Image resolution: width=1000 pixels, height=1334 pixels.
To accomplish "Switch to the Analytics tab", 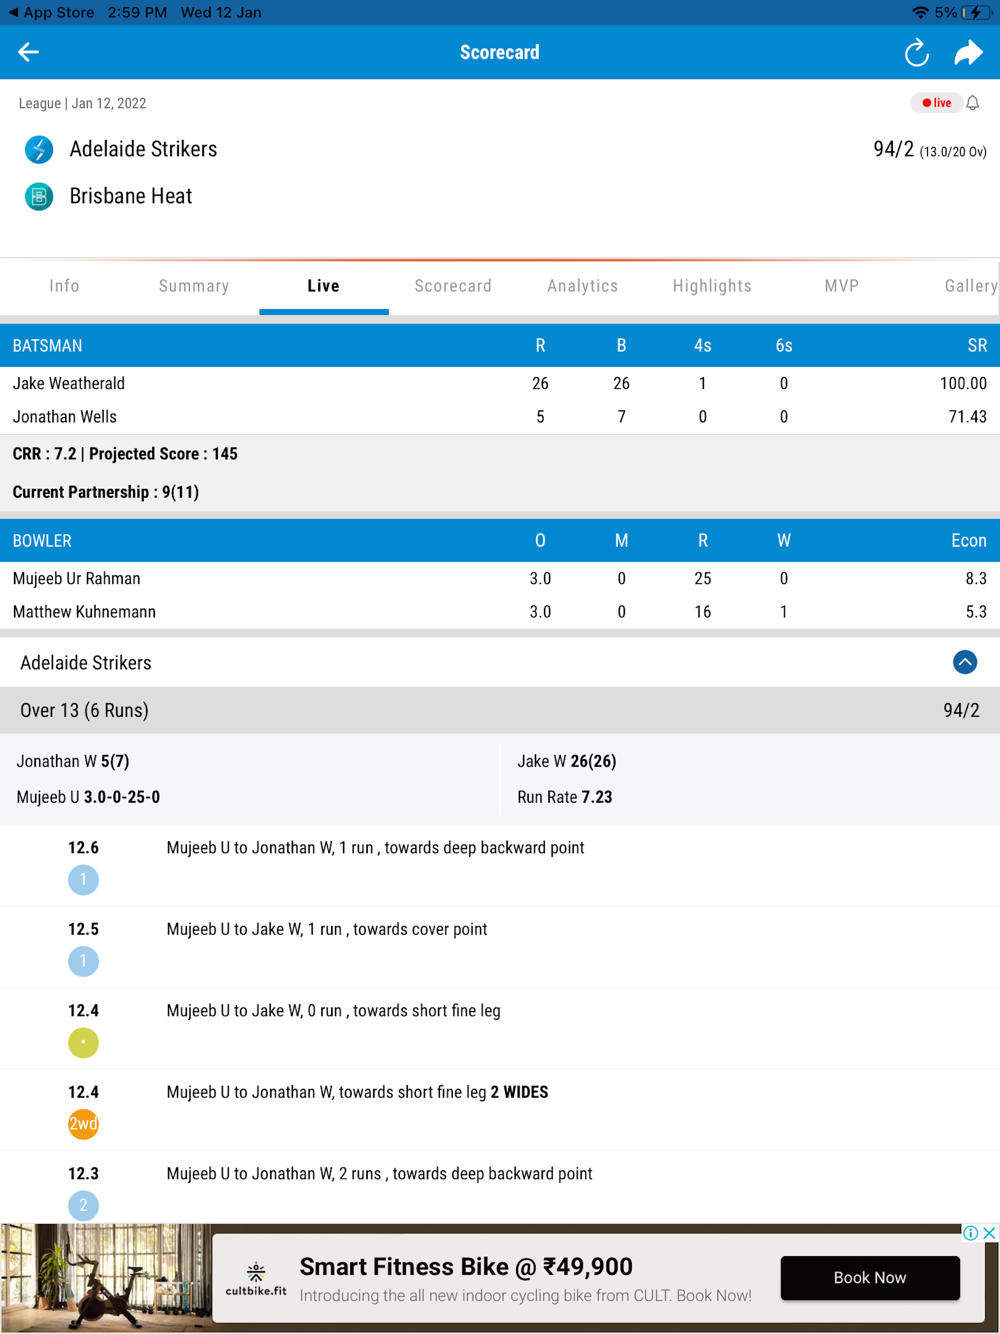I will [x=583, y=286].
